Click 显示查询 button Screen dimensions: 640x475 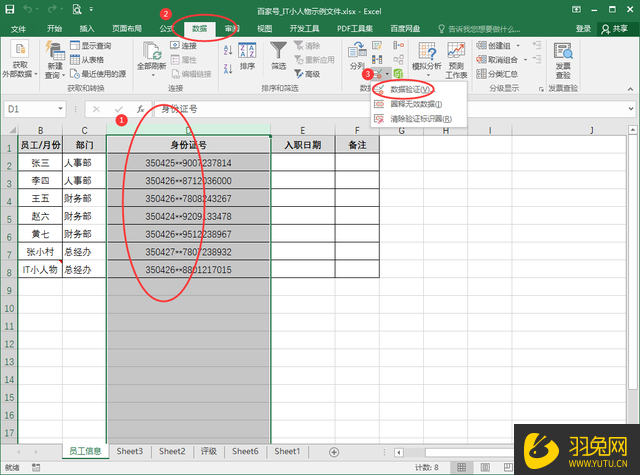tap(91, 45)
